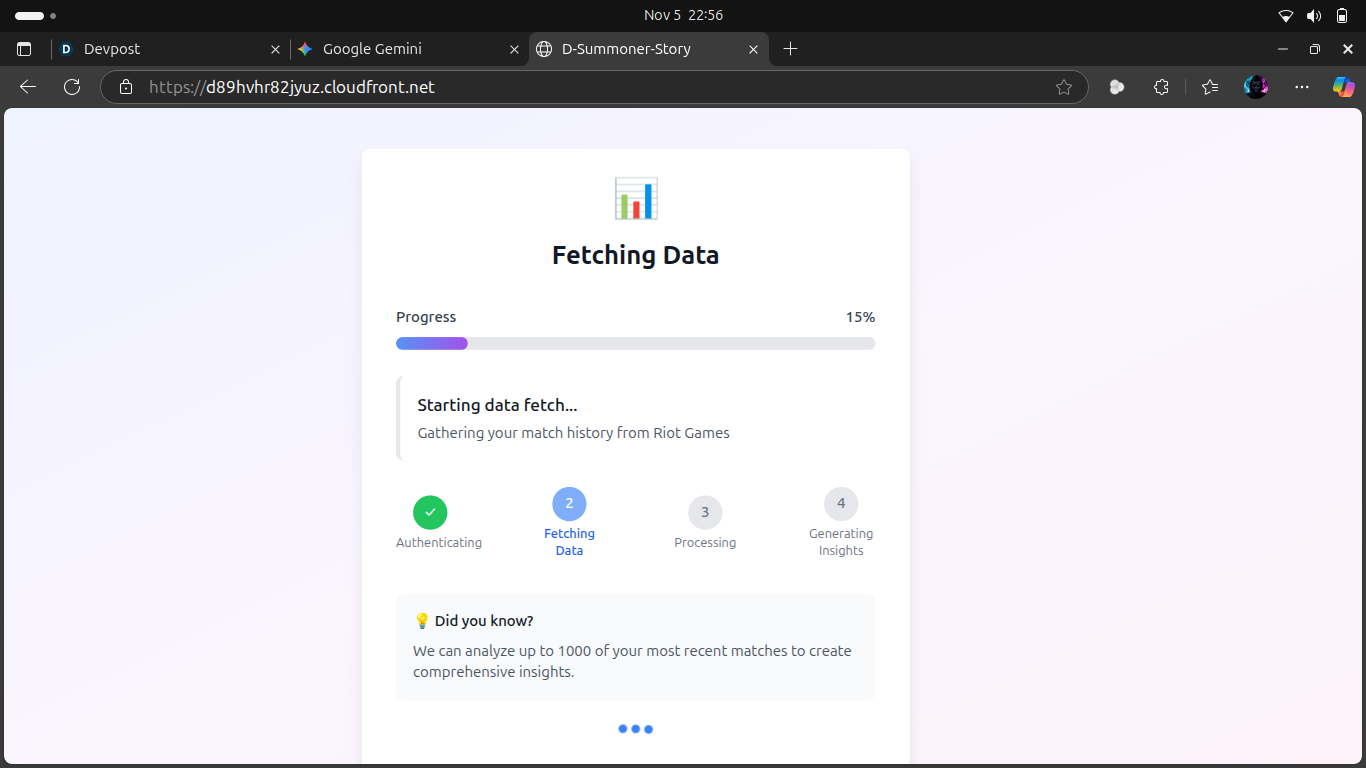This screenshot has width=1366, height=768.
Task: Select the D-Summoner-Story tab
Action: click(x=648, y=49)
